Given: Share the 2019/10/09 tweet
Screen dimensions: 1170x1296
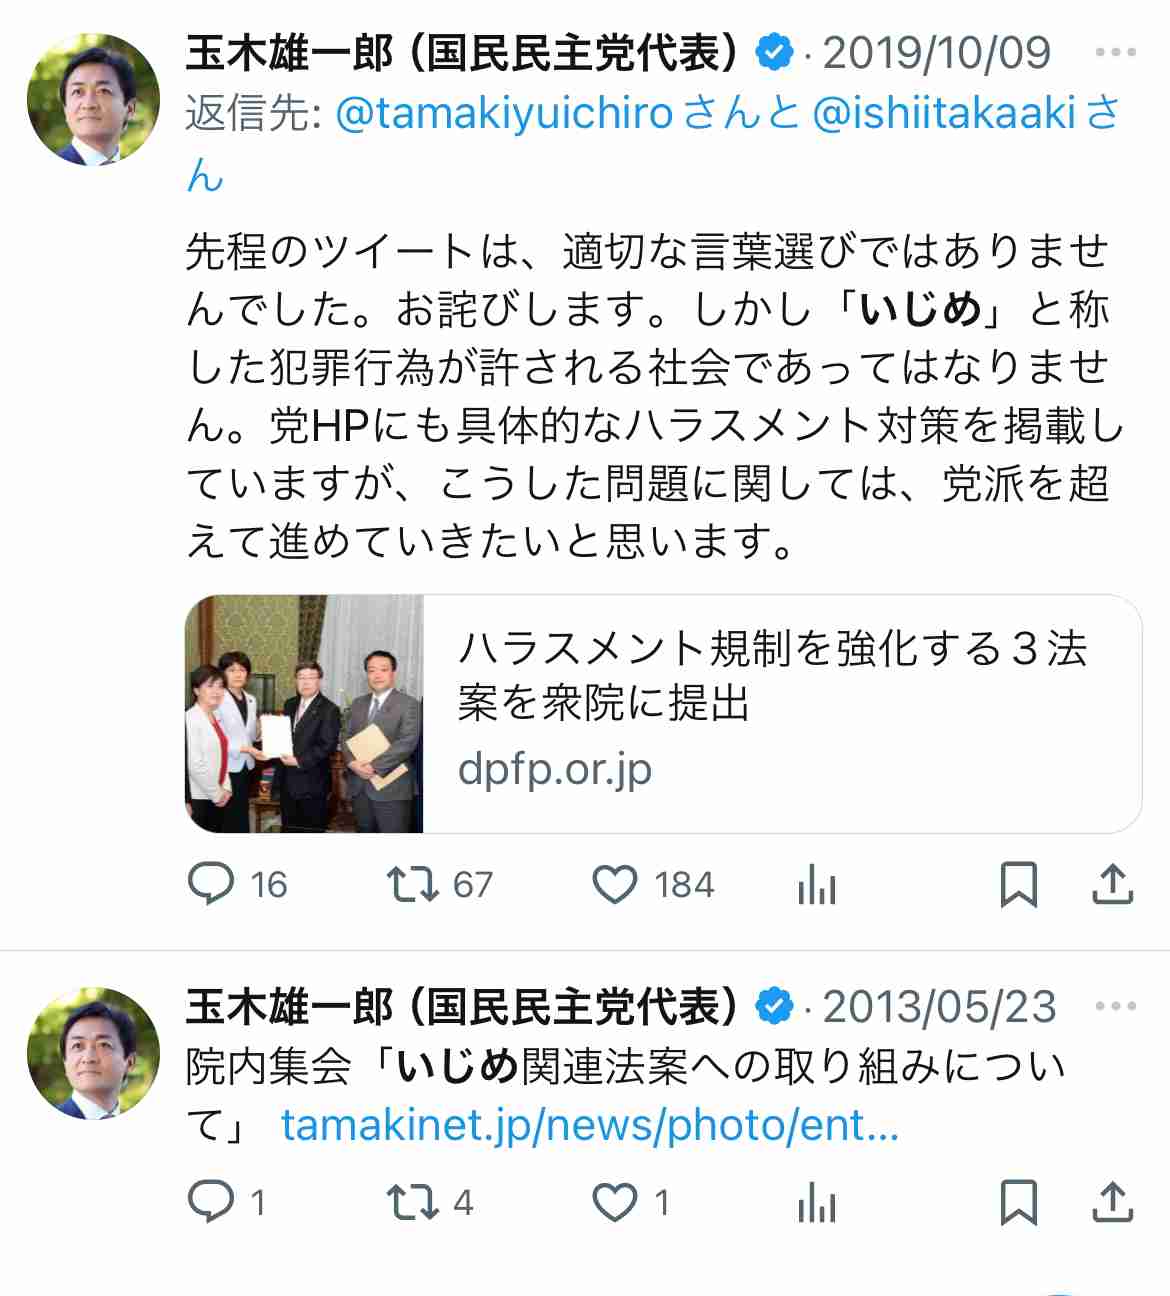Looking at the screenshot, I should pyautogui.click(x=1112, y=884).
